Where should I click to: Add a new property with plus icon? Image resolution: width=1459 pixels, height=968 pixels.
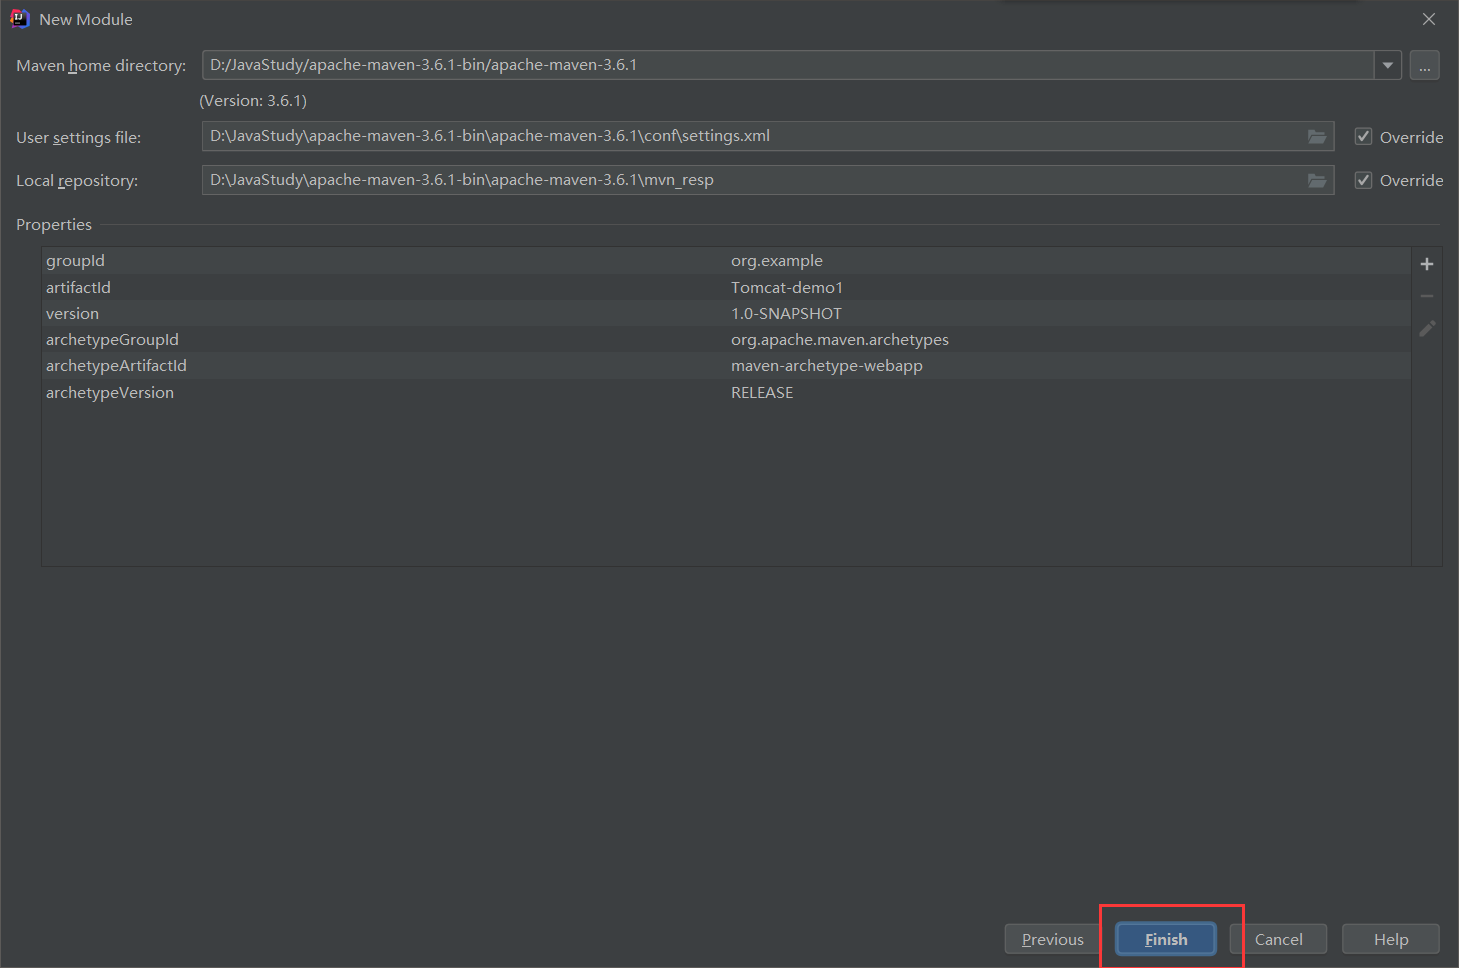coord(1427,264)
